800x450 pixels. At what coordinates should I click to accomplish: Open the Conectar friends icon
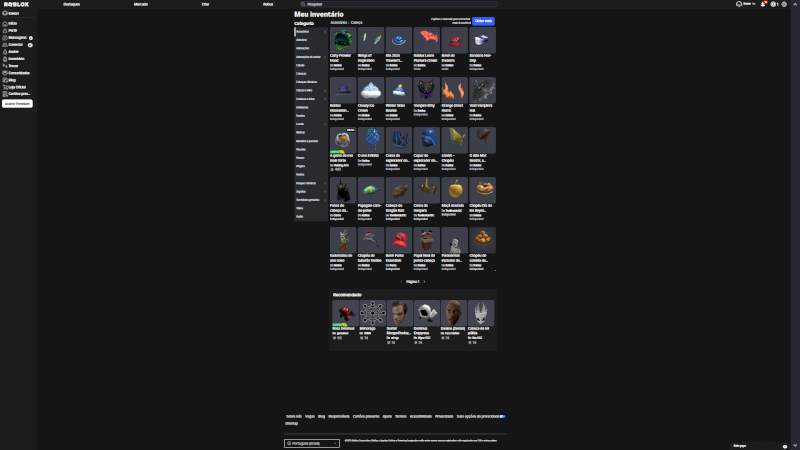pyautogui.click(x=5, y=45)
